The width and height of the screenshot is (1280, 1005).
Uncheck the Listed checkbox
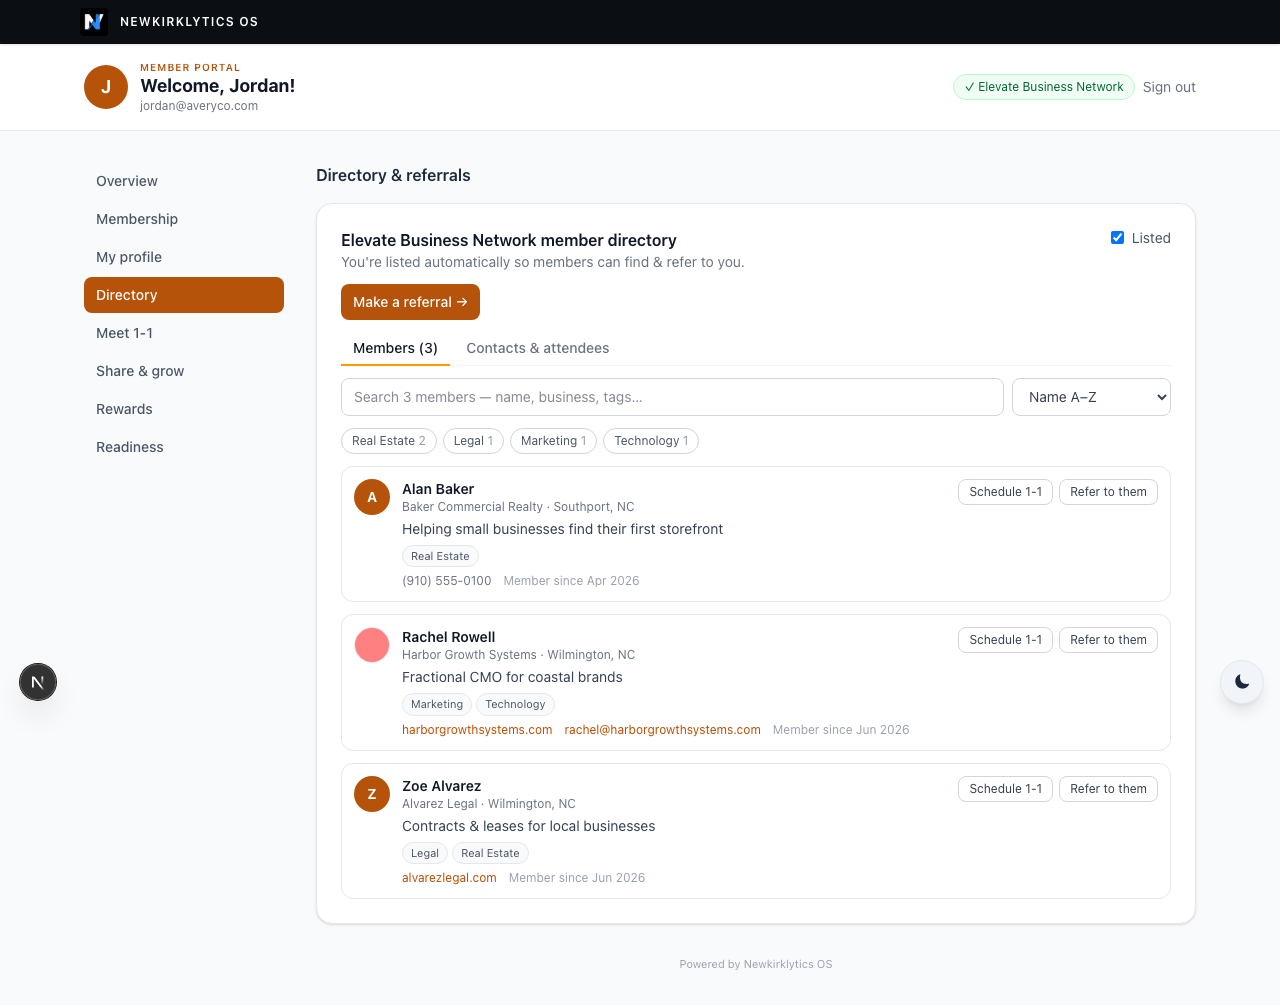(1118, 238)
